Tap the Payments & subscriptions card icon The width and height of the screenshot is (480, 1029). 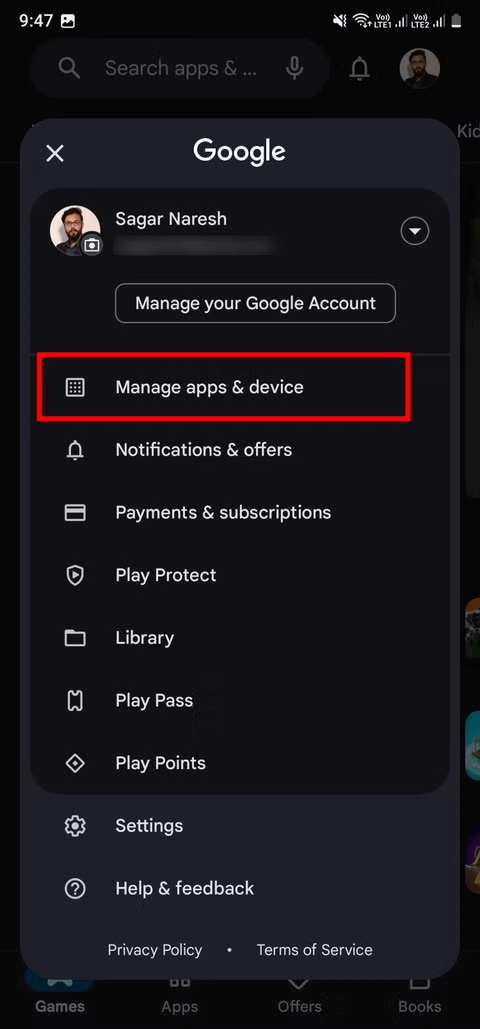click(75, 513)
